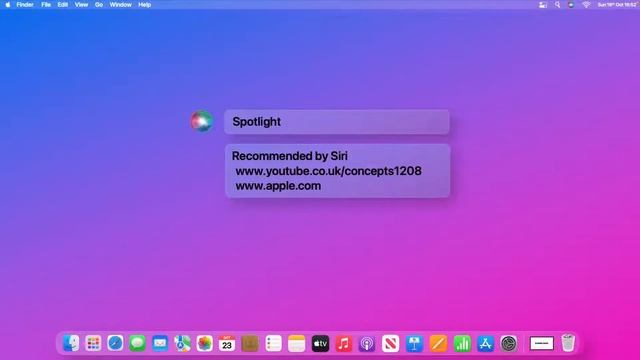Image resolution: width=640 pixels, height=360 pixels.
Task: Open the Help menu
Action: pos(144,5)
